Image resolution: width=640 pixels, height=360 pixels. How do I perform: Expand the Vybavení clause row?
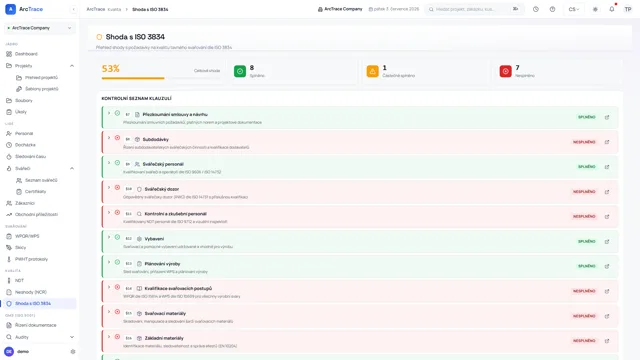109,237
